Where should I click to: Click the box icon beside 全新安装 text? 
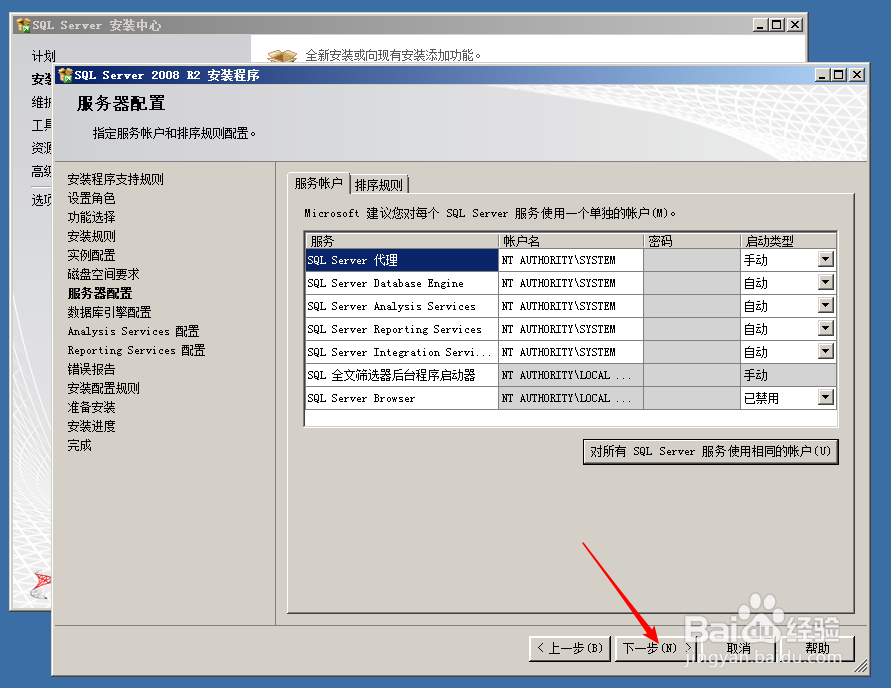coord(282,55)
